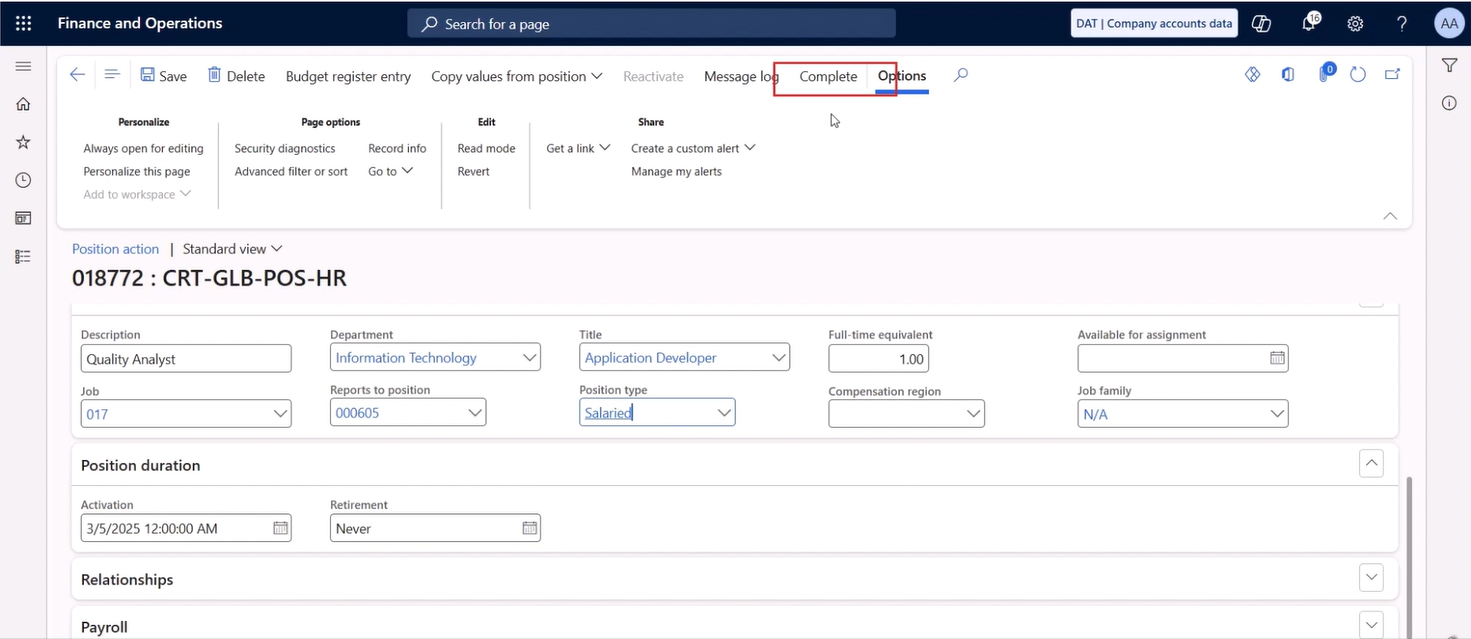The width and height of the screenshot is (1471, 639).
Task: Switch to Read mode
Action: click(x=486, y=148)
